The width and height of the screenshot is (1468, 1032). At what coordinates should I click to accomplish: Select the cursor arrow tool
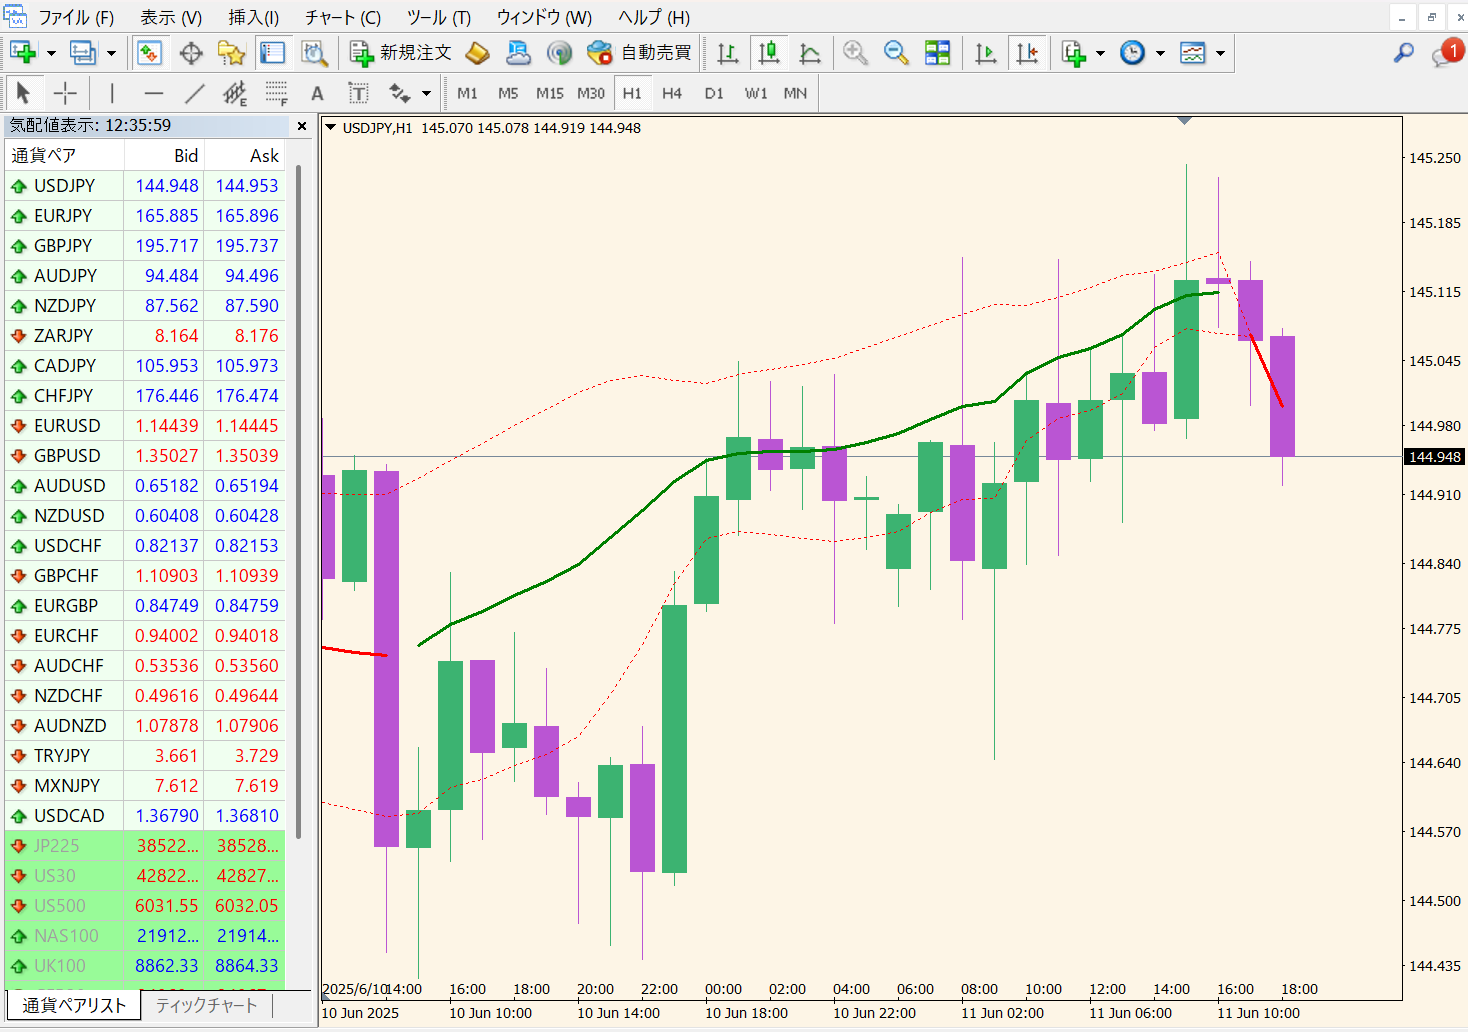23,93
